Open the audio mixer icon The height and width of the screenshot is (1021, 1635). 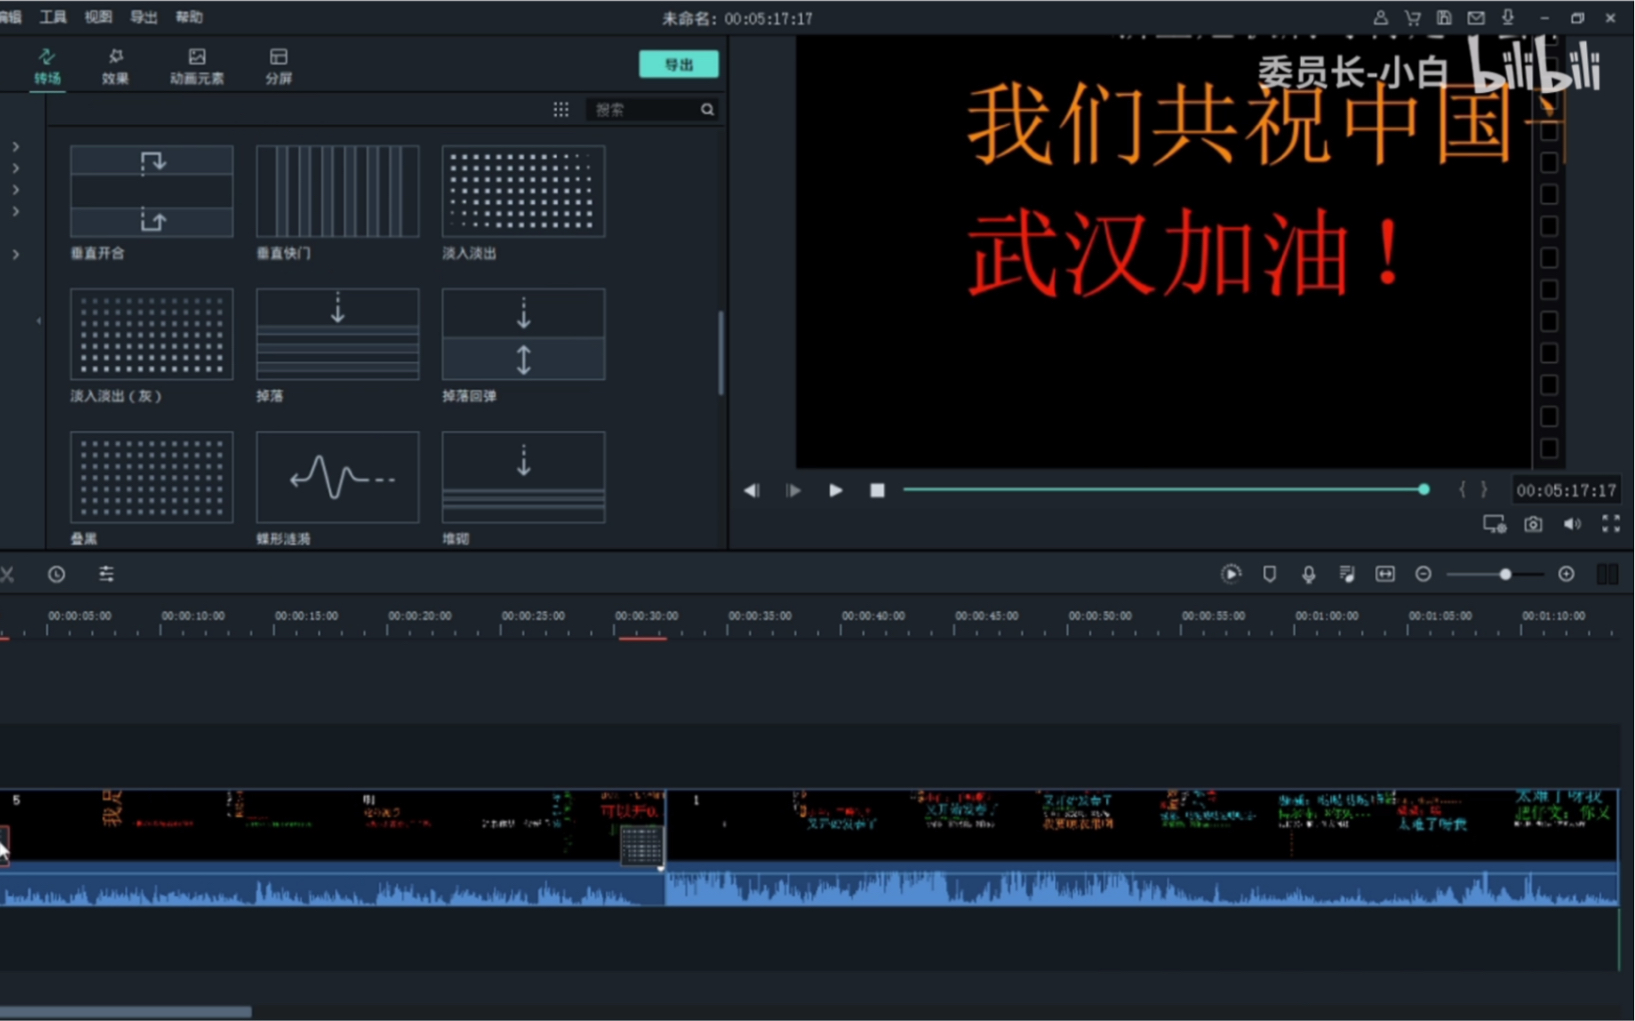click(x=1347, y=574)
